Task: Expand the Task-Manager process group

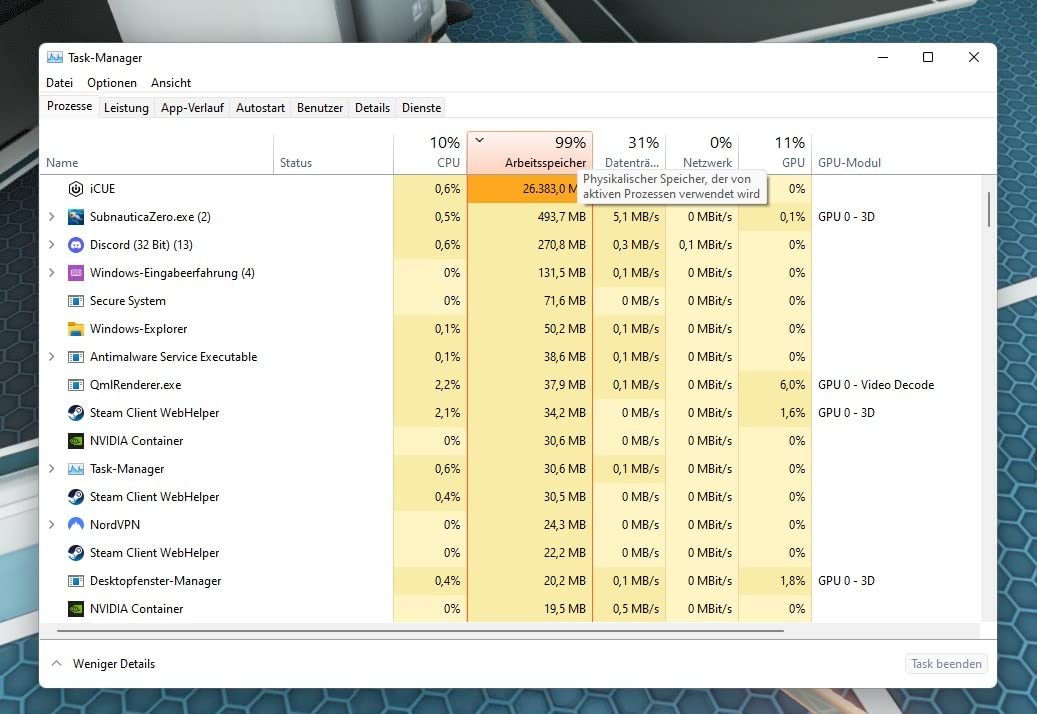Action: (52, 468)
